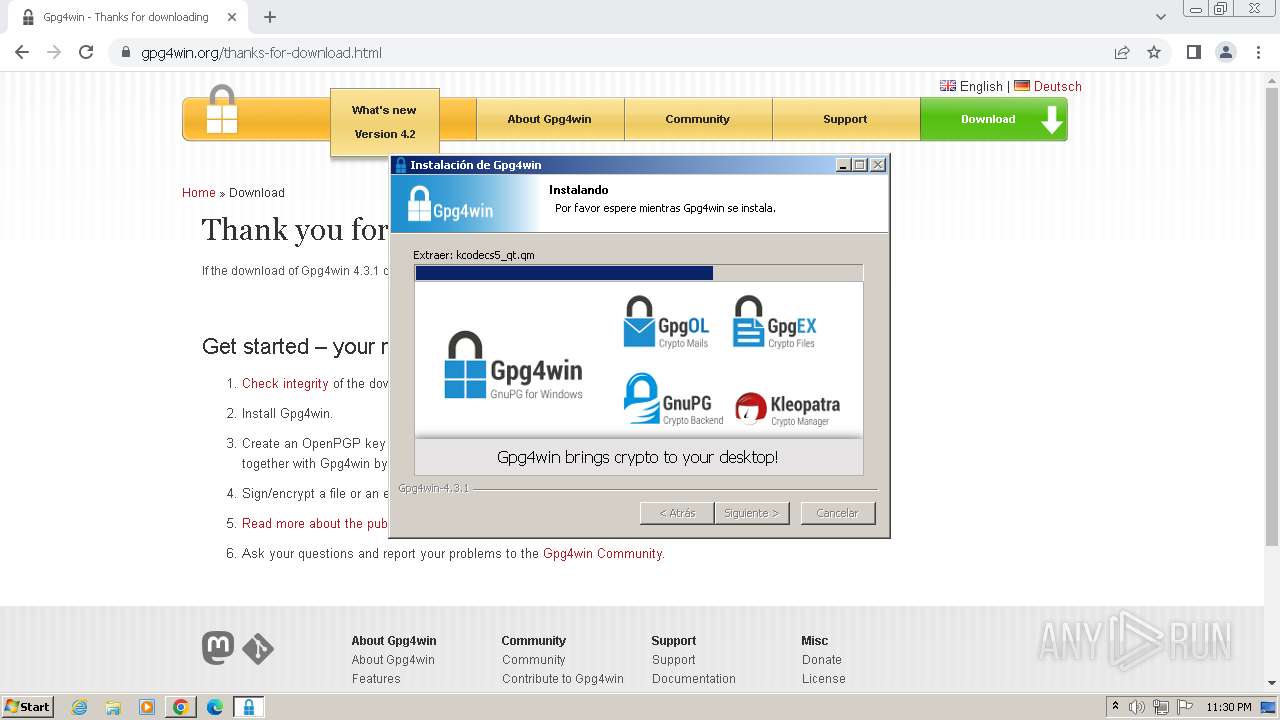Click the GpgEX Crypto Files logo

[775, 322]
